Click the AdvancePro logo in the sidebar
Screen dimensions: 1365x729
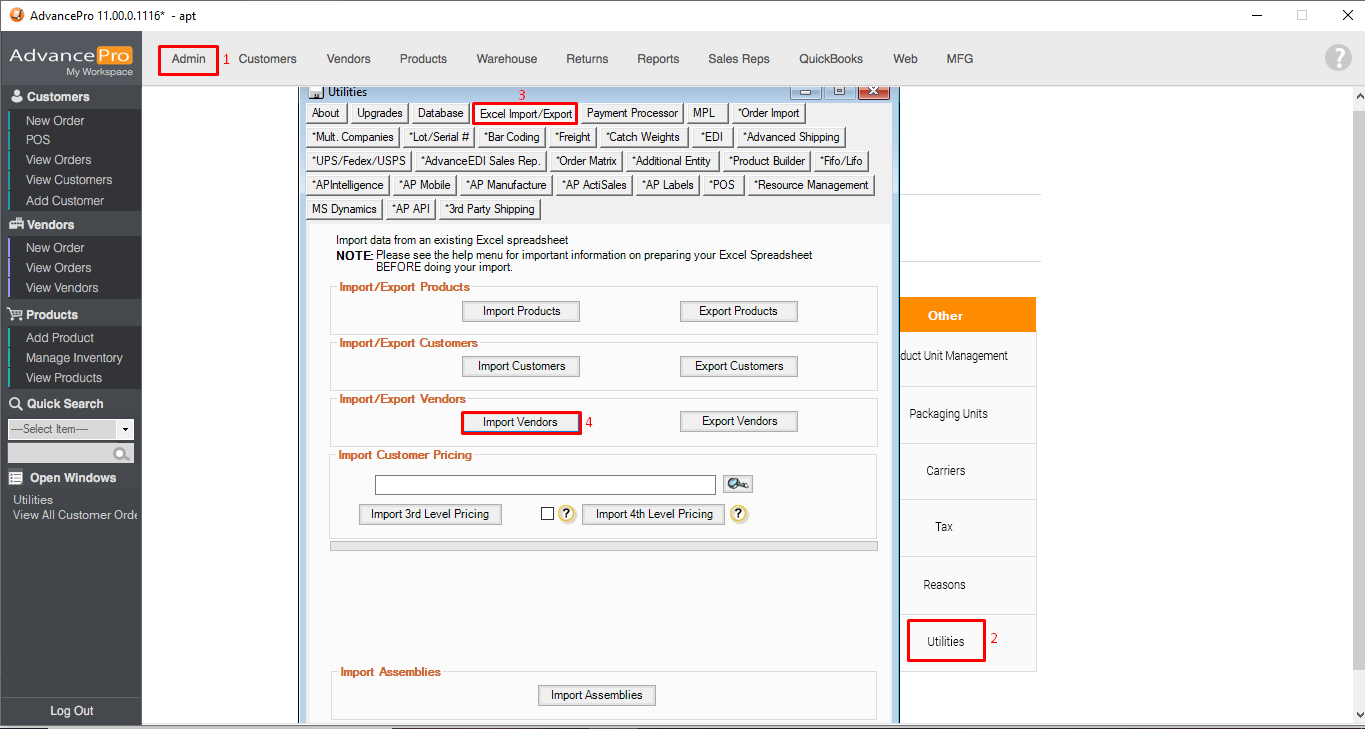[70, 59]
